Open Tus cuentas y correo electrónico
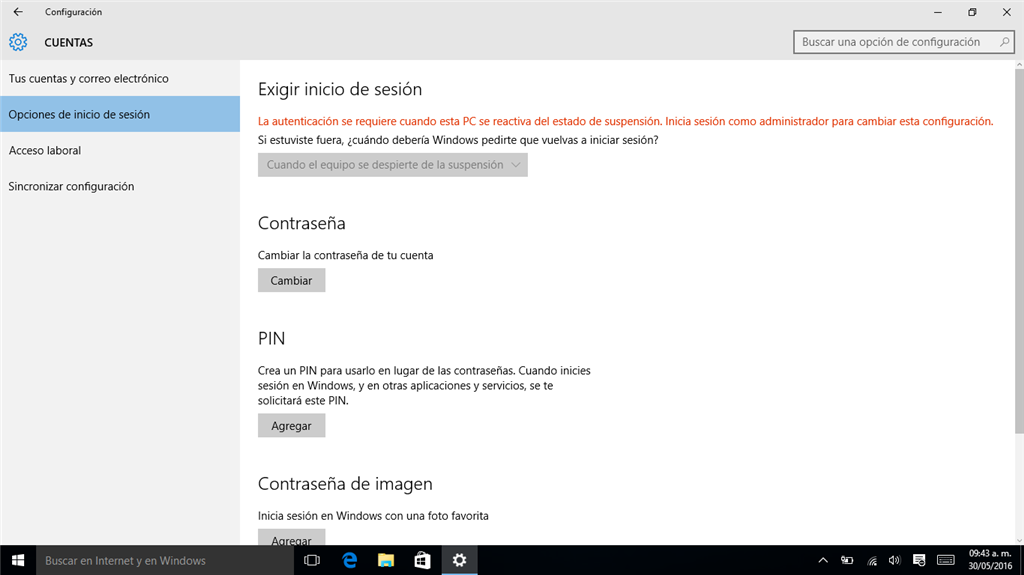This screenshot has width=1024, height=575. click(x=120, y=78)
